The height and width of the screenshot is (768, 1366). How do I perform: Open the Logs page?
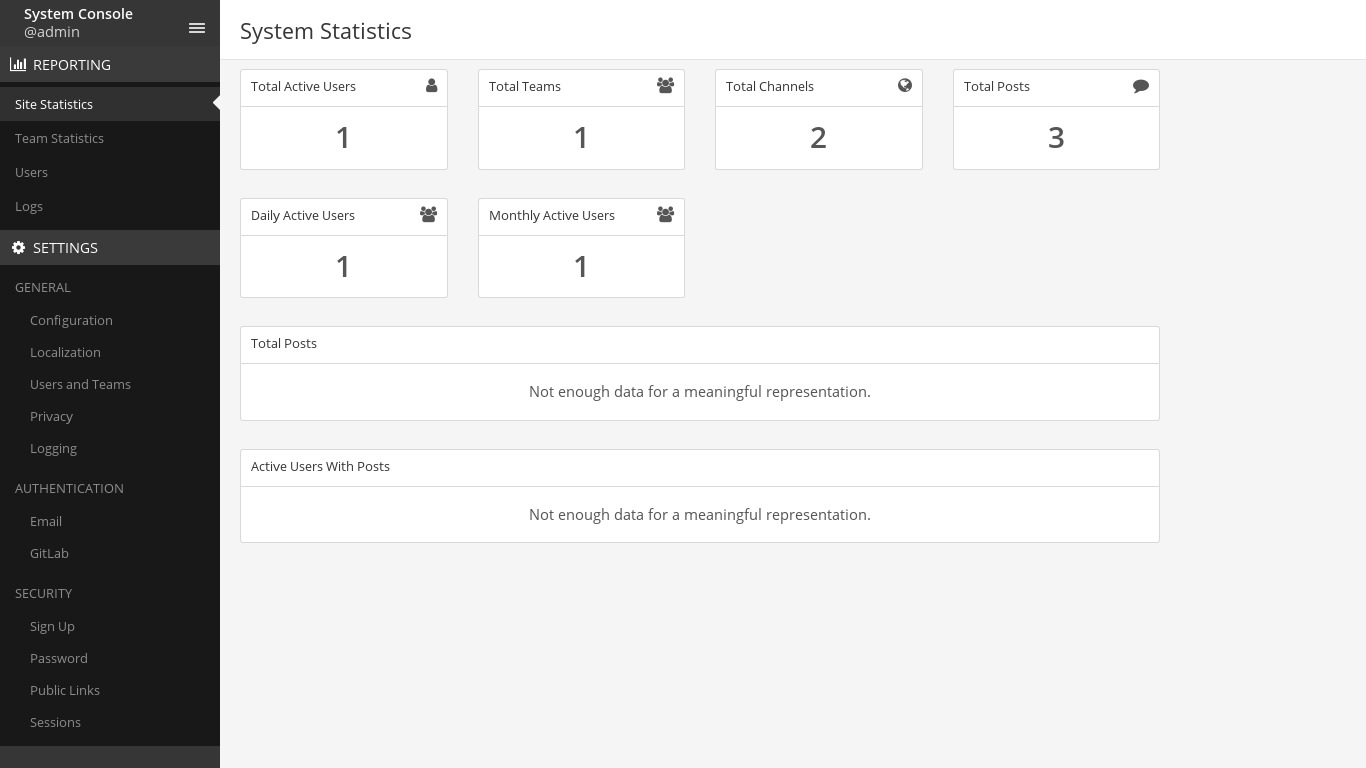[x=29, y=206]
